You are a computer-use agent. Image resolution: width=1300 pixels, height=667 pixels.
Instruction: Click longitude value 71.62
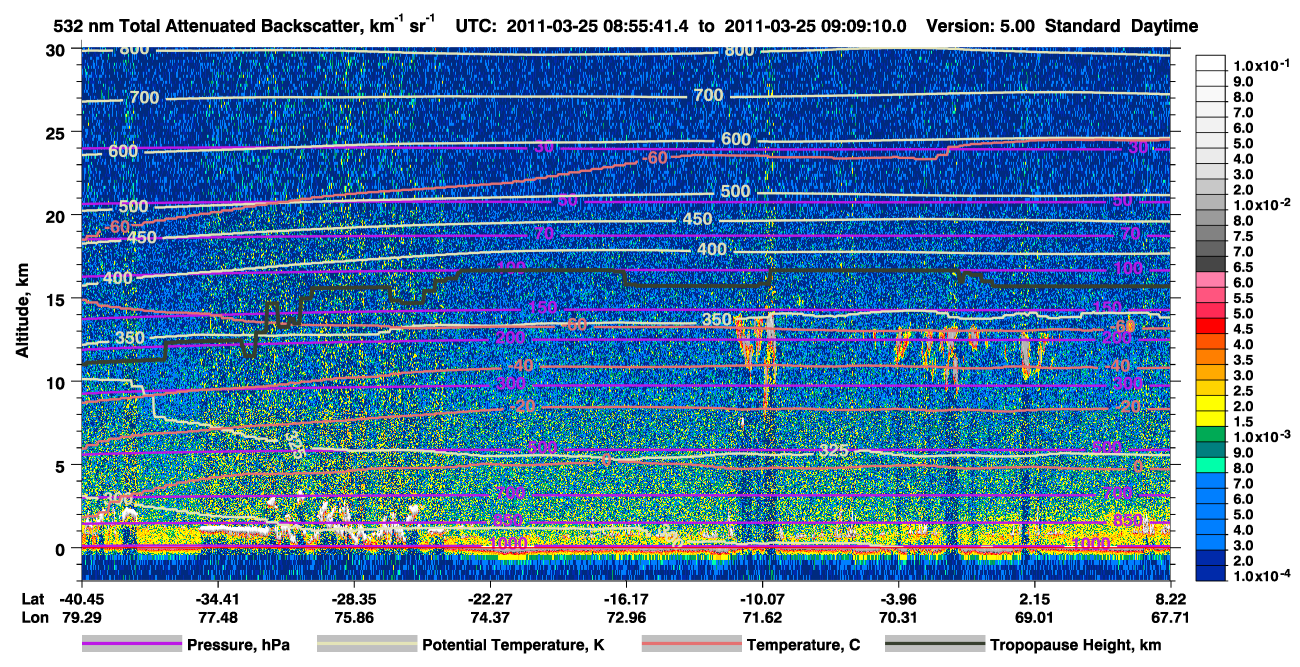coord(762,617)
